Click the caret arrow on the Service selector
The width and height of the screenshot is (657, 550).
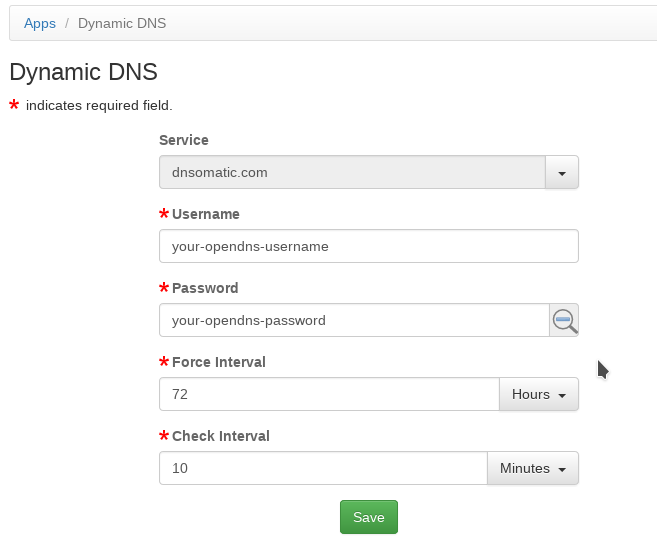click(562, 173)
